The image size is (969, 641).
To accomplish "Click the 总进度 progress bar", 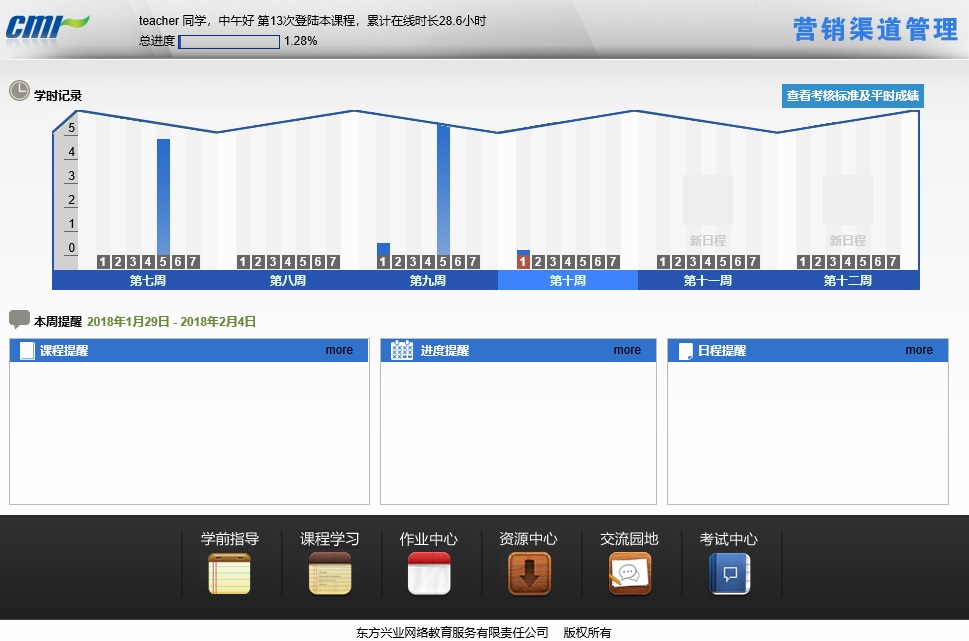I will tap(229, 42).
